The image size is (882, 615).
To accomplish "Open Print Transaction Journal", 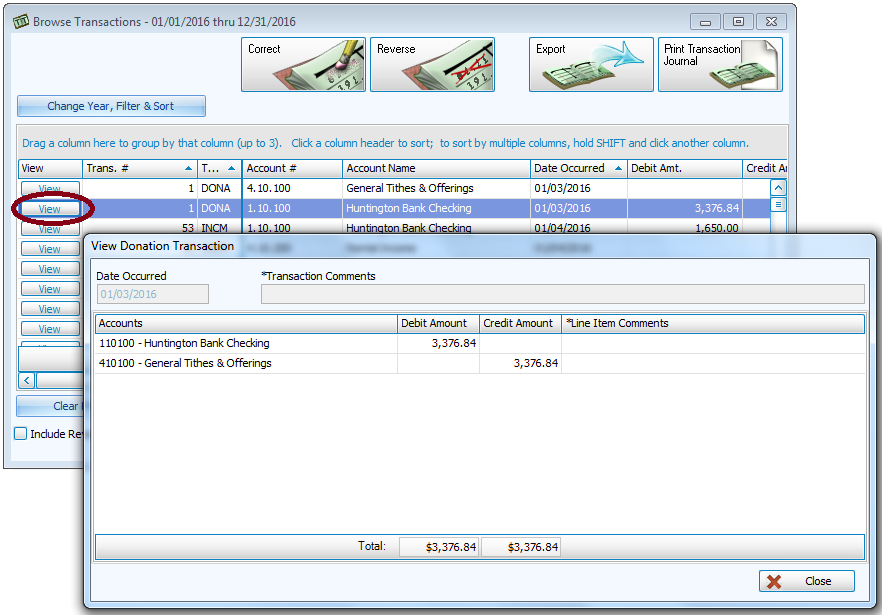I will 719,65.
